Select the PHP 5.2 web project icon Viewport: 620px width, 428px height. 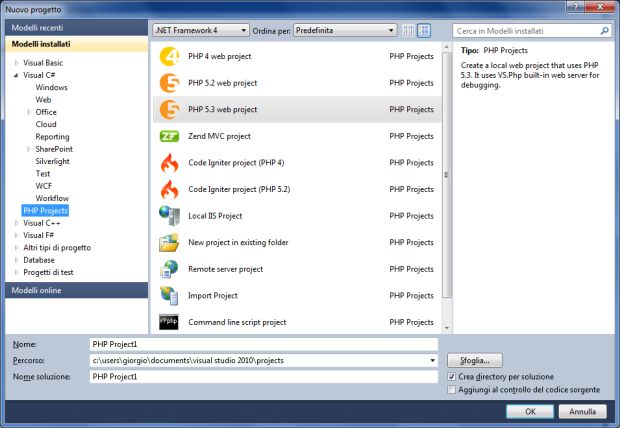(x=169, y=83)
